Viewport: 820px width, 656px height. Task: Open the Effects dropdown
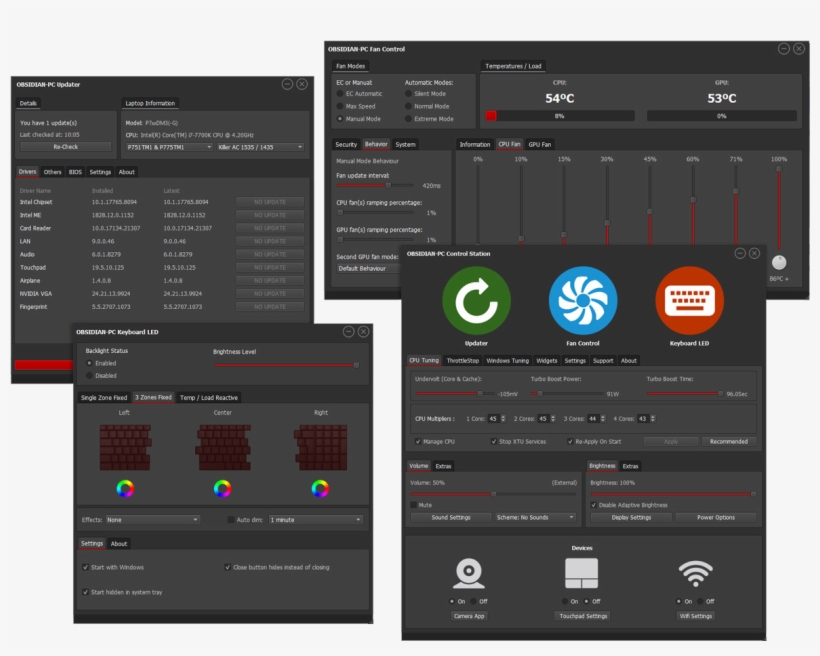(150, 518)
